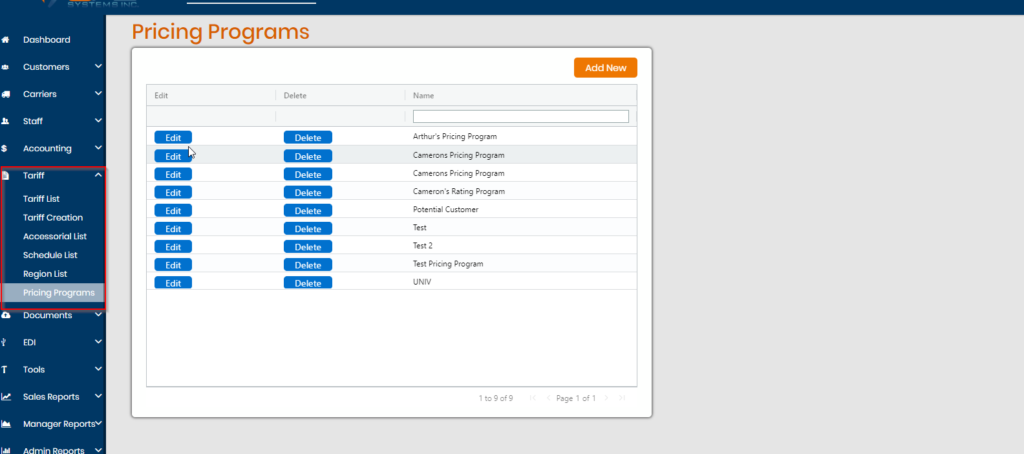
Task: Click the Manager Reports chart icon
Action: click(6, 424)
